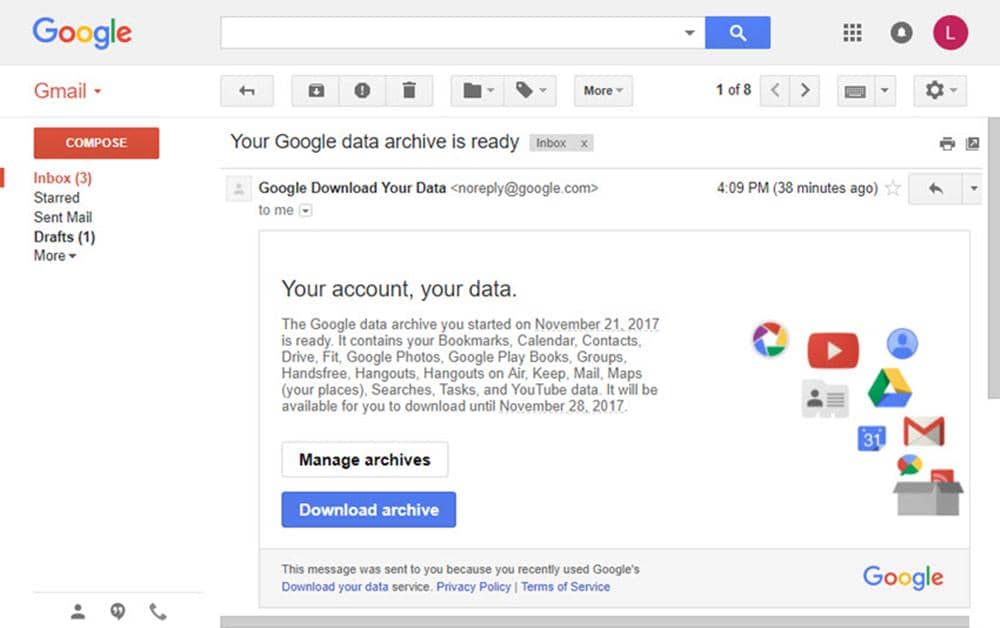The image size is (1000, 628).
Task: Archive the open email
Action: point(315,91)
